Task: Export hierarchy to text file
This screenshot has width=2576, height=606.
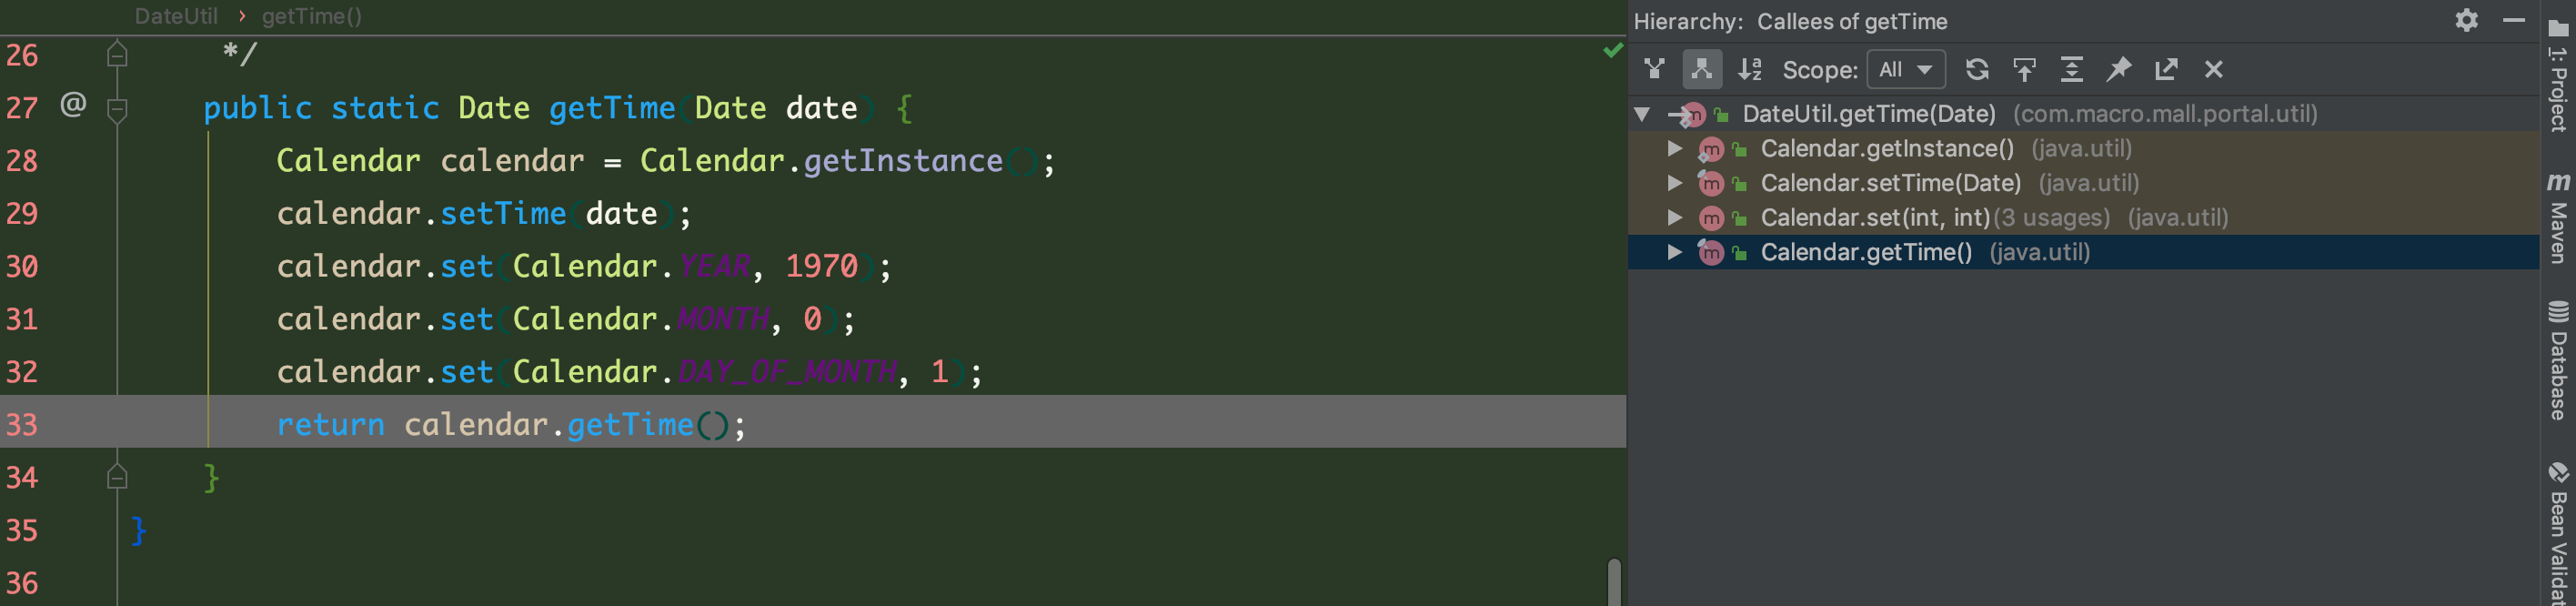Action: click(2166, 69)
